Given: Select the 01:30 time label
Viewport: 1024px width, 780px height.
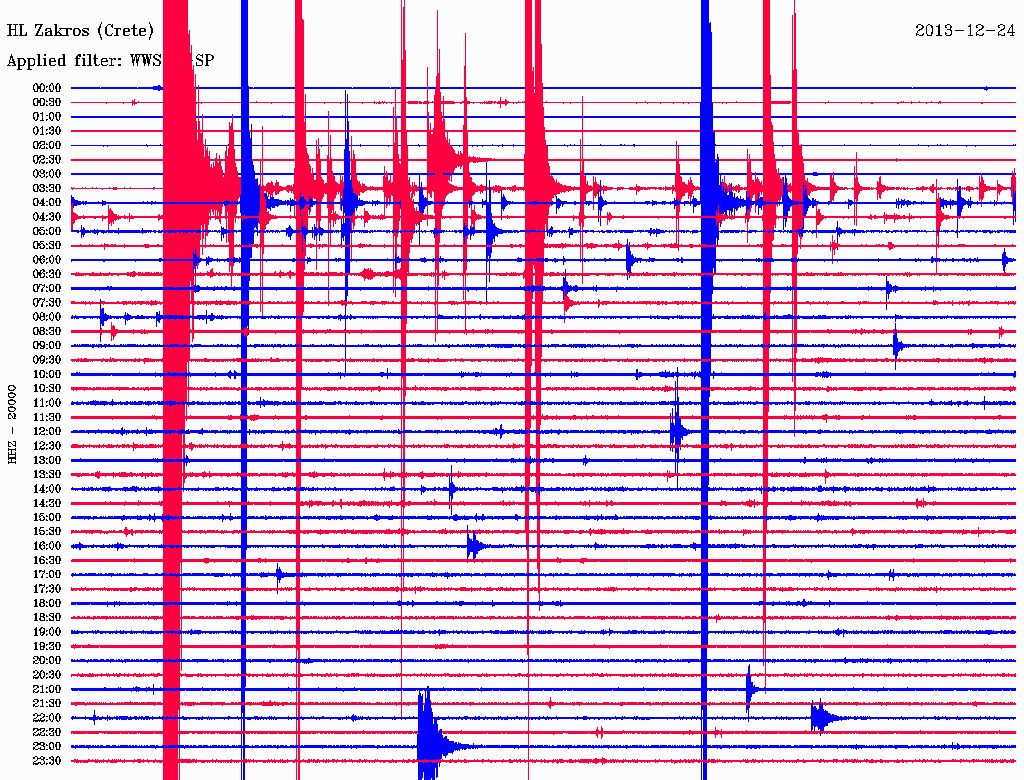Looking at the screenshot, I should click(x=47, y=131).
